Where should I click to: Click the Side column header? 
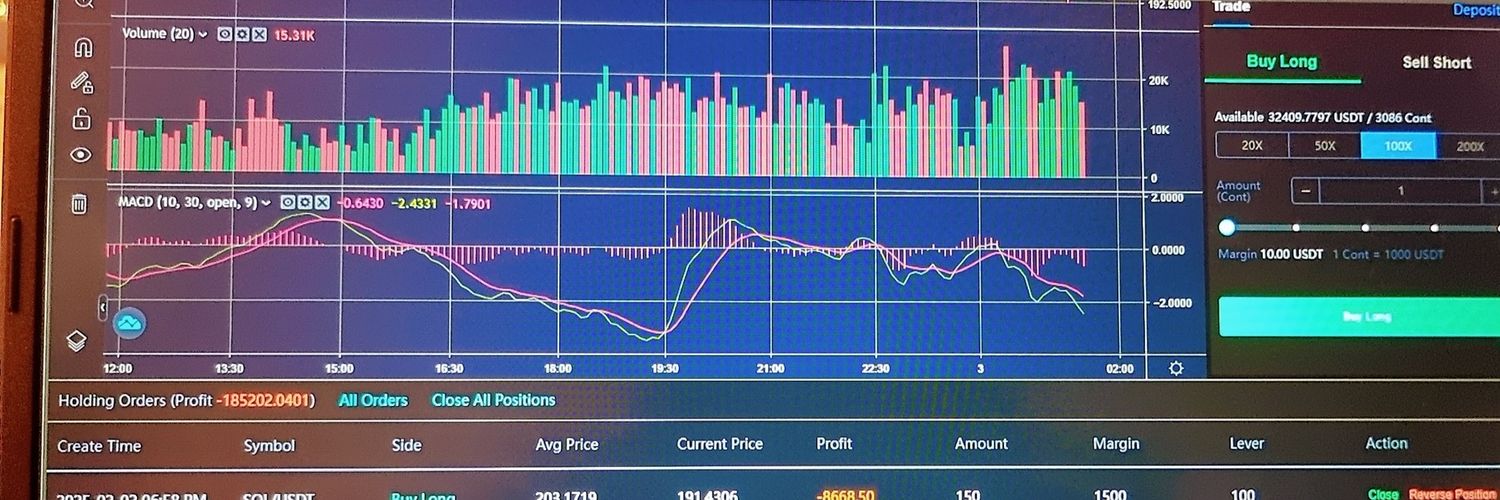click(407, 445)
